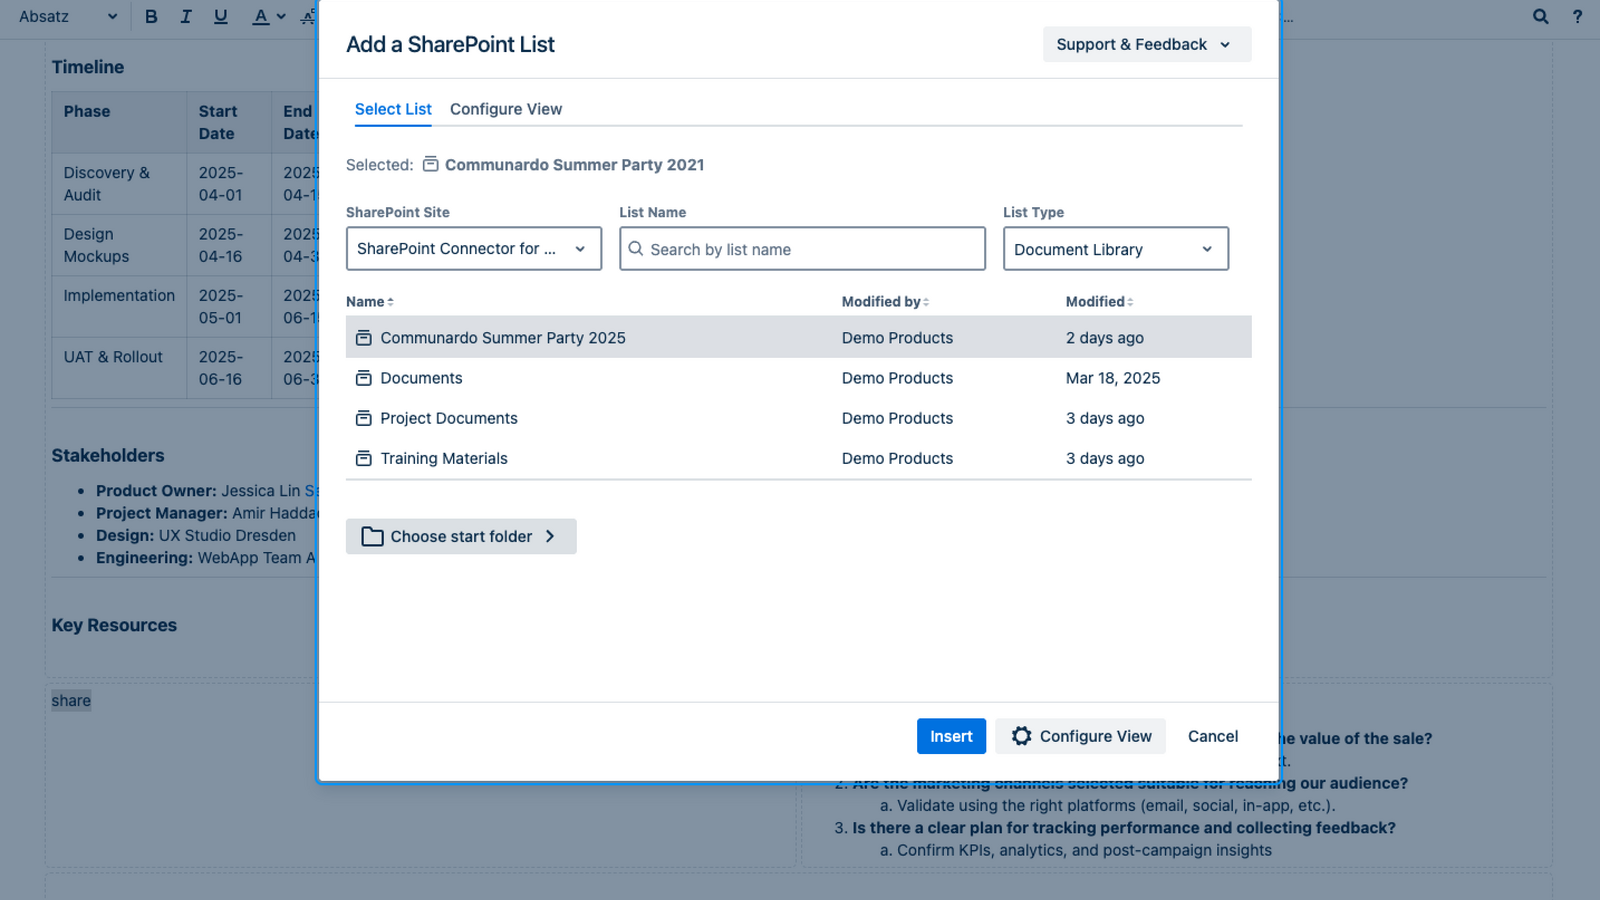Cancel the Add a SharePoint List dialog
1600x900 pixels.
click(x=1213, y=736)
